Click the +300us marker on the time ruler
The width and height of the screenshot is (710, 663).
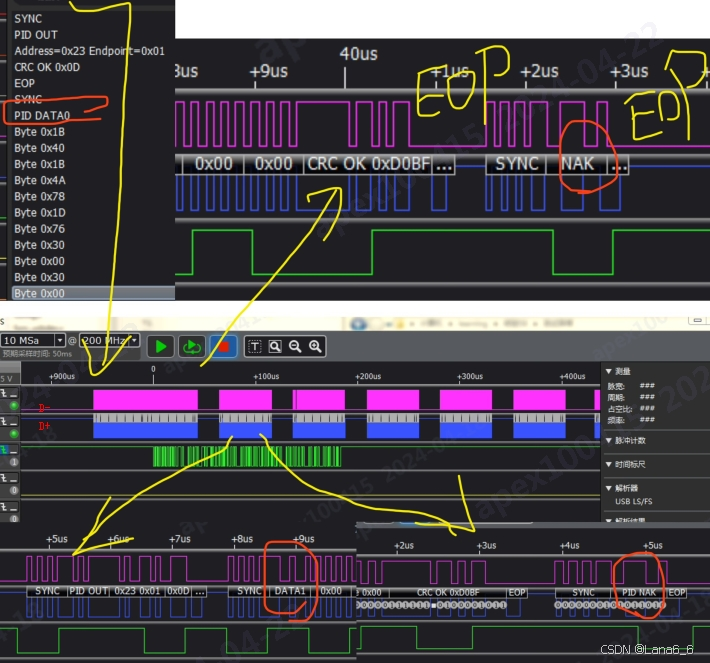tap(470, 376)
